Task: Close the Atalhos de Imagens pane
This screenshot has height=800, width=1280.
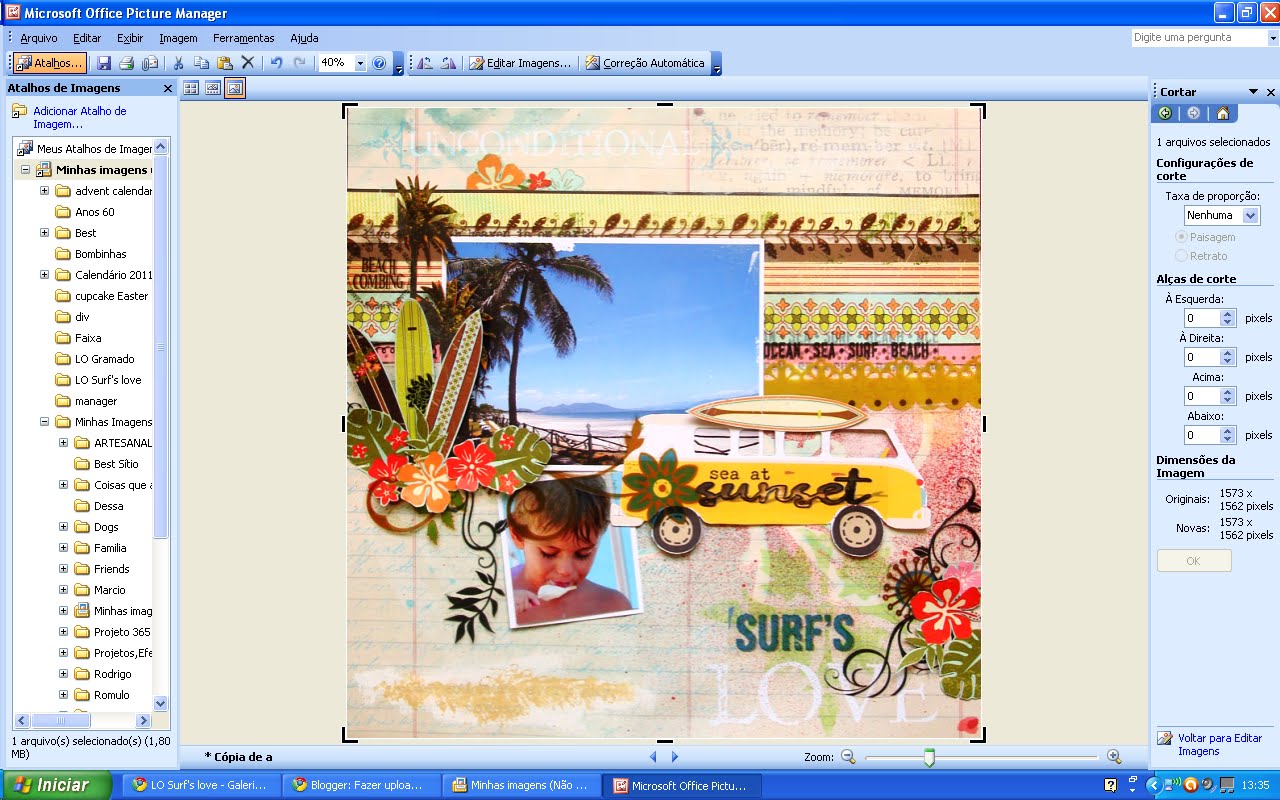Action: [168, 88]
